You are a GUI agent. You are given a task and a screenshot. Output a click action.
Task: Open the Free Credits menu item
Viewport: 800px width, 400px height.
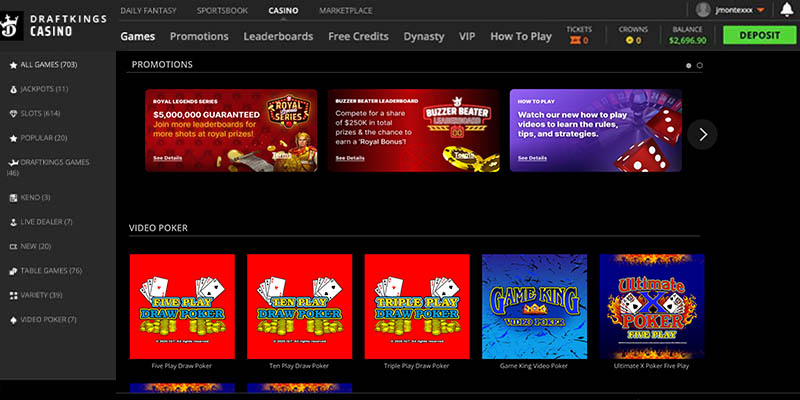pyautogui.click(x=358, y=36)
